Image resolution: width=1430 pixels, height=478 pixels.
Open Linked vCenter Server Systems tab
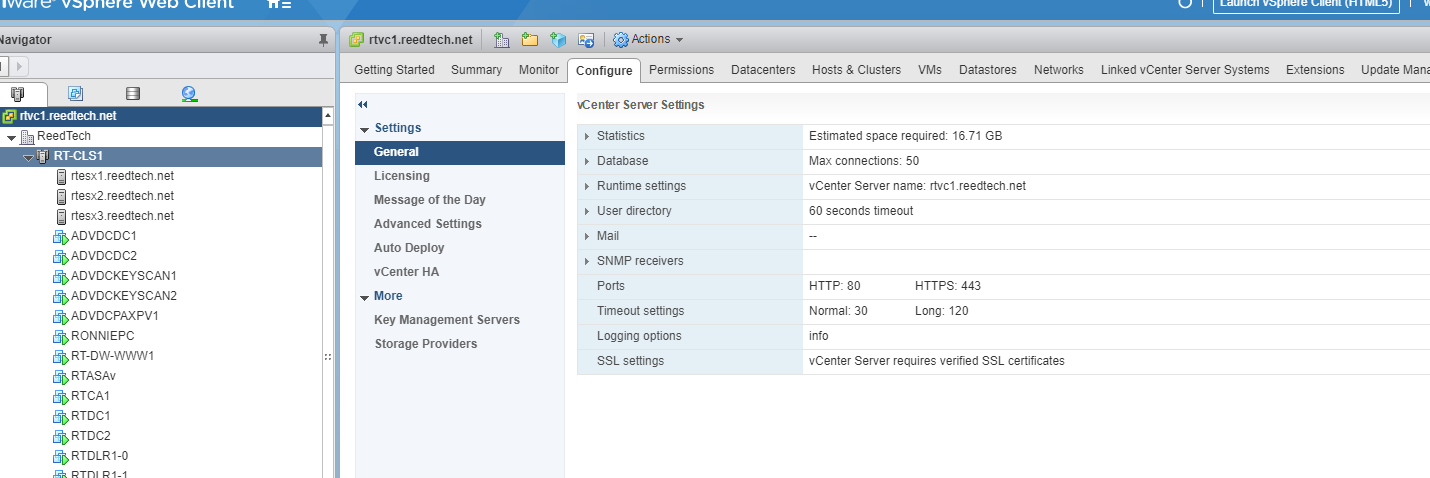point(1185,70)
